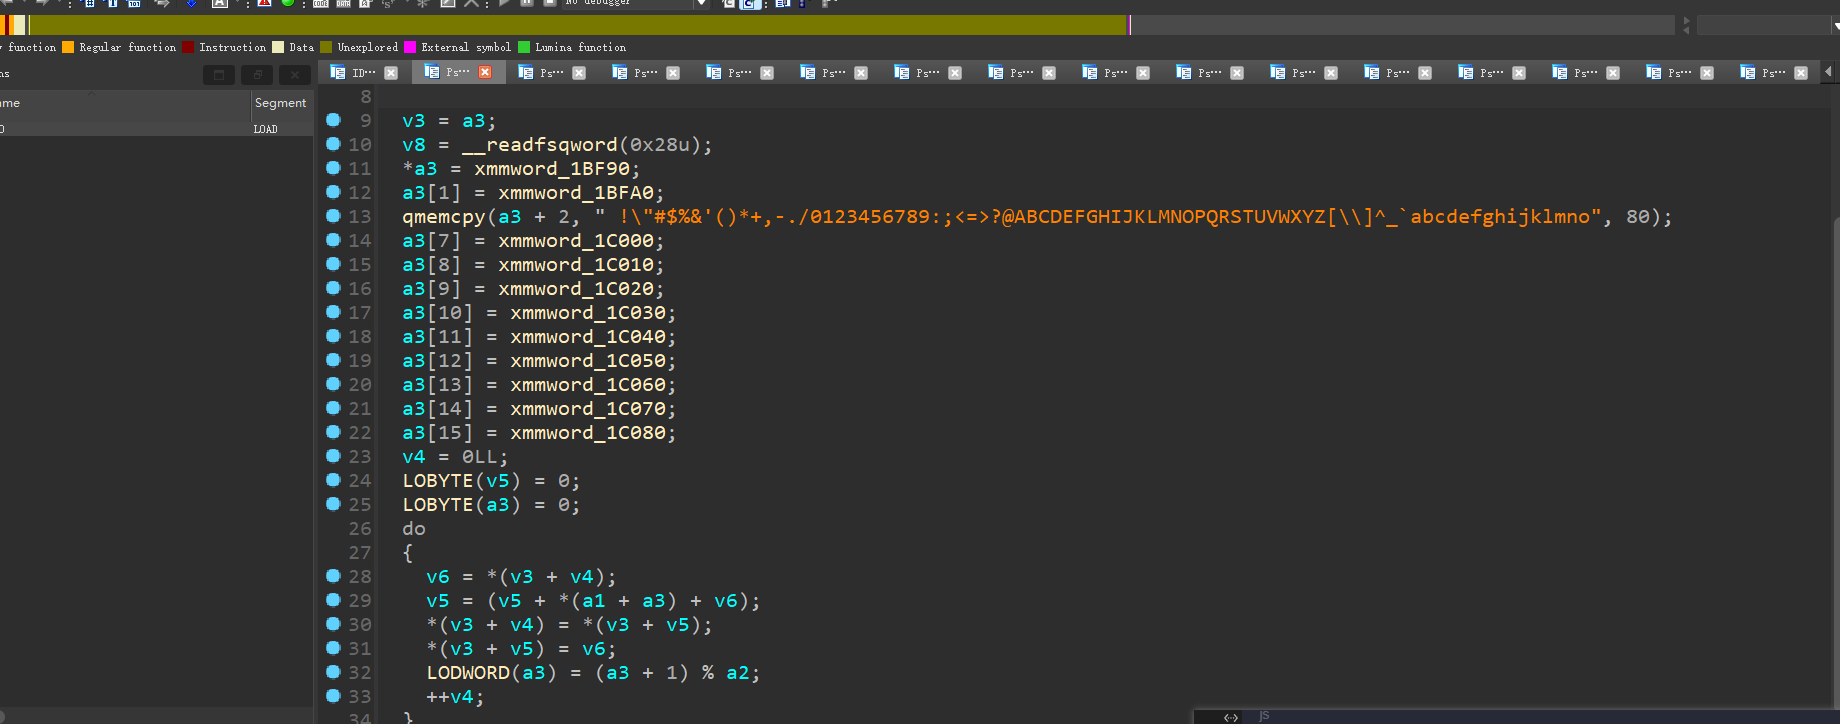Click the orange string literal in qmemcpy call

(x=1098, y=217)
